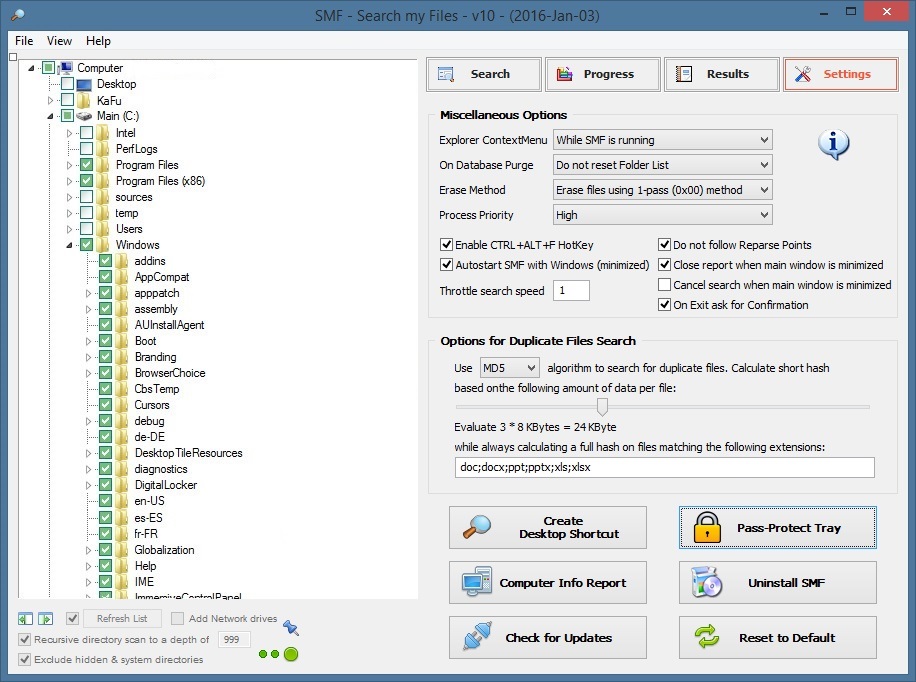Toggle the Program Files folder checkbox

pyautogui.click(x=87, y=165)
